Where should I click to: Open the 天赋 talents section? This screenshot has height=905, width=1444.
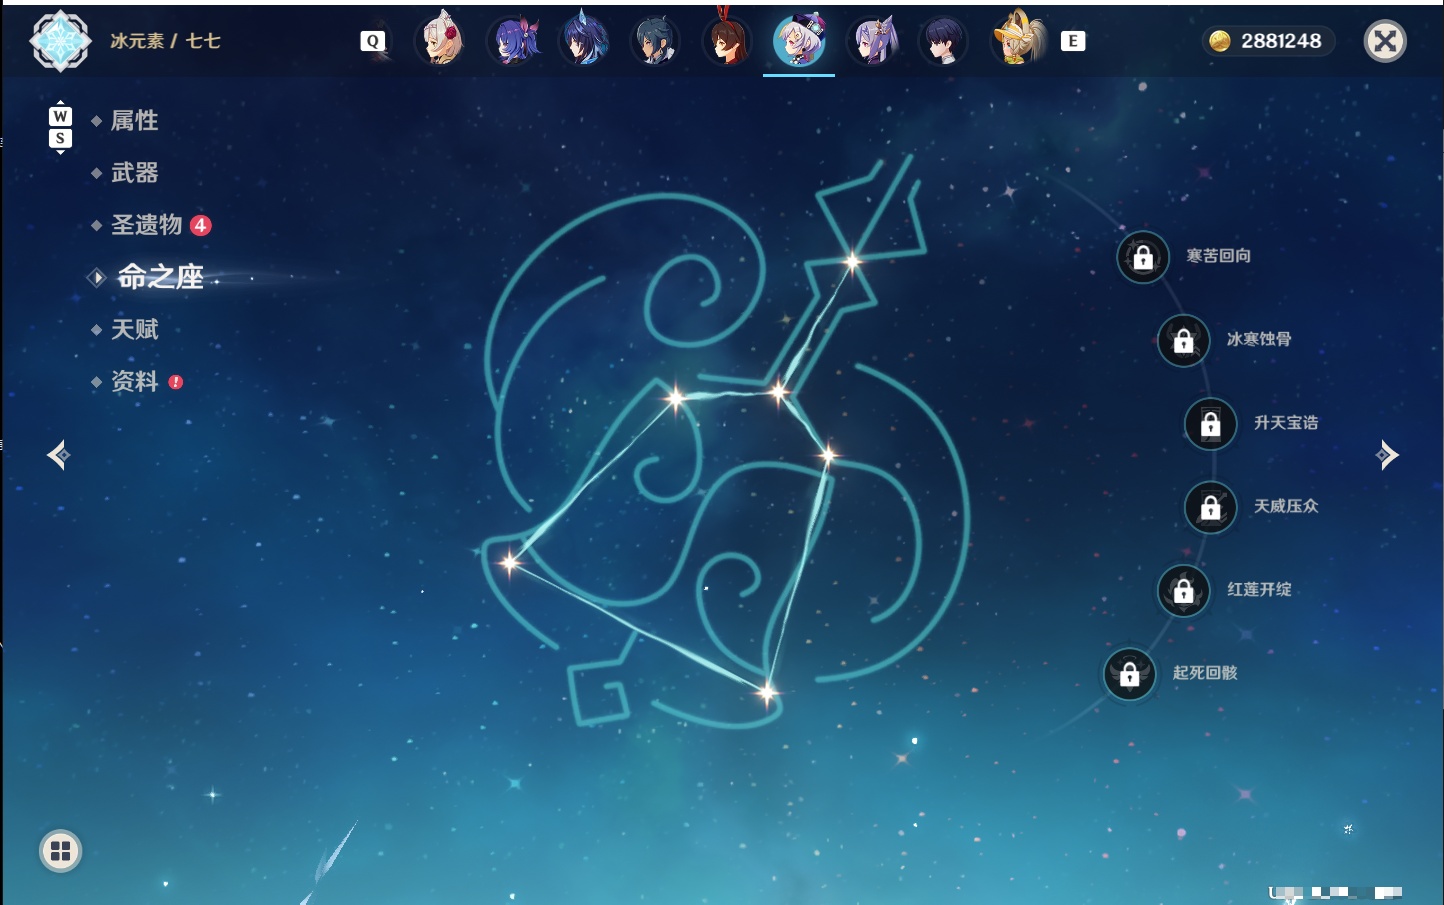pos(134,329)
